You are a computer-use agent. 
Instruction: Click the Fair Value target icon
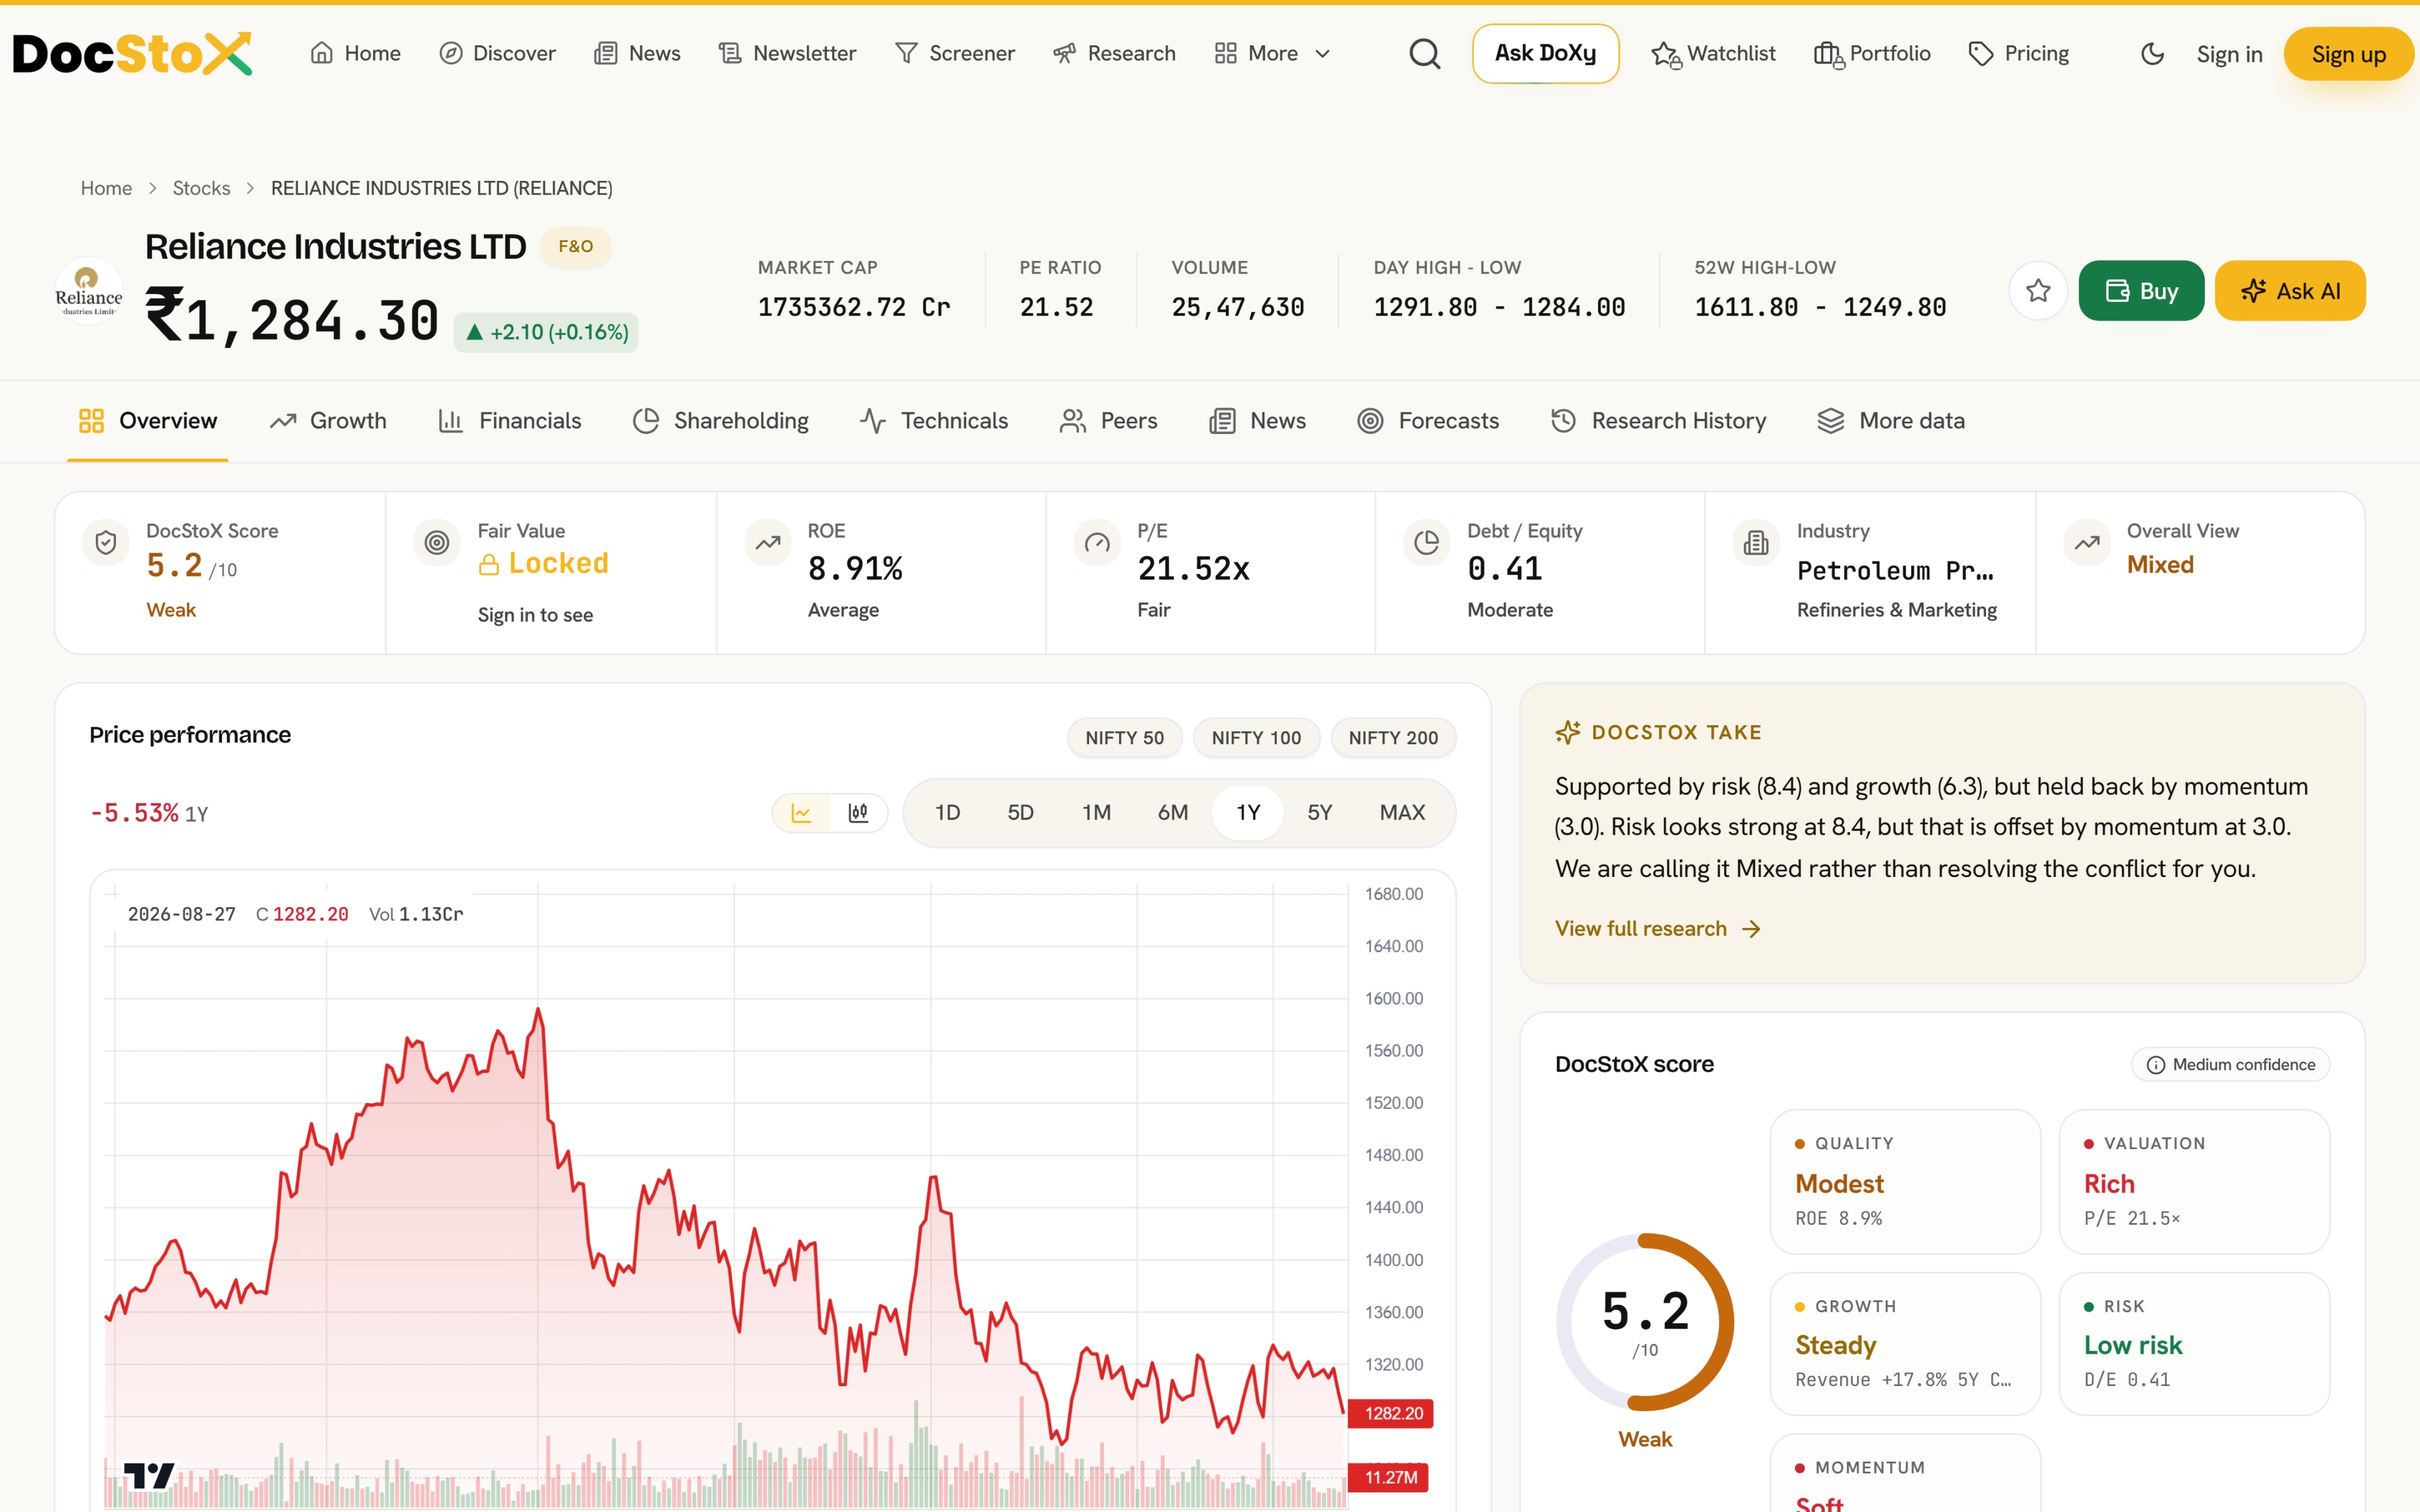pyautogui.click(x=437, y=543)
